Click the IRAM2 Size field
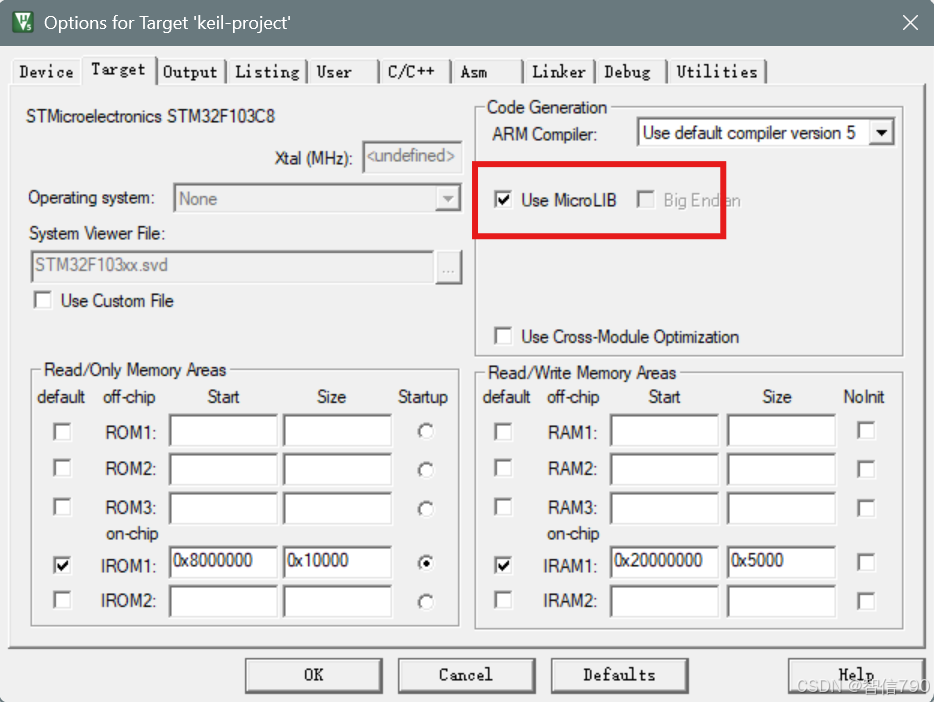Image resolution: width=934 pixels, height=702 pixels. pos(782,601)
